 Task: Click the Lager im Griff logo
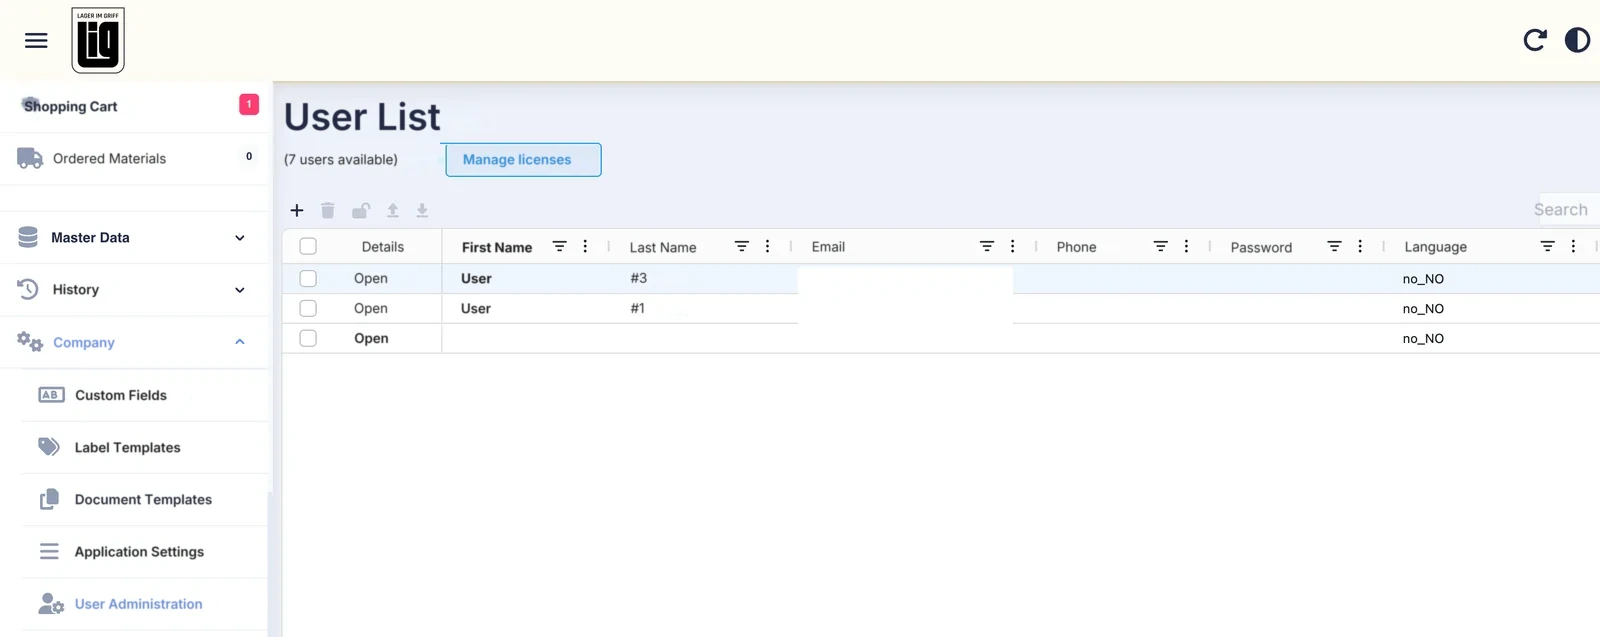tap(98, 40)
